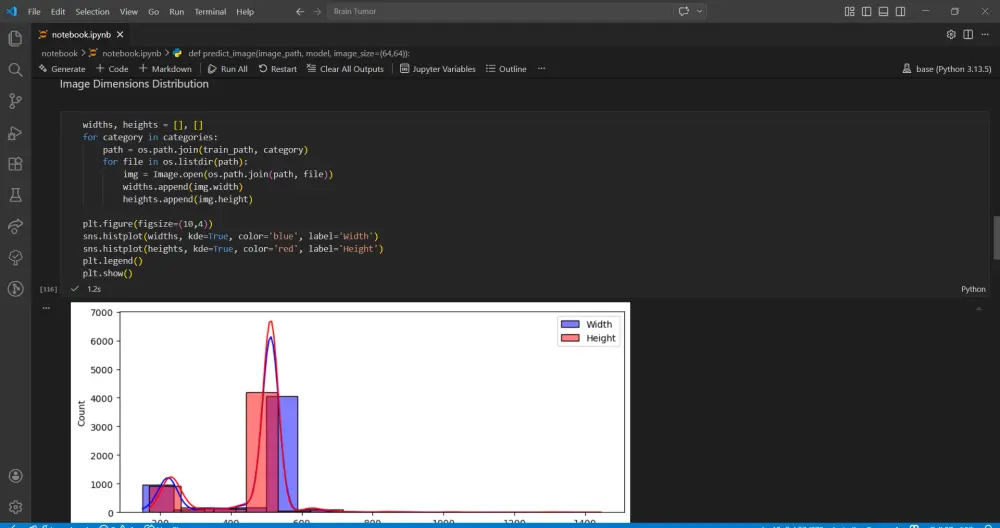Open the Go menu

pos(154,11)
